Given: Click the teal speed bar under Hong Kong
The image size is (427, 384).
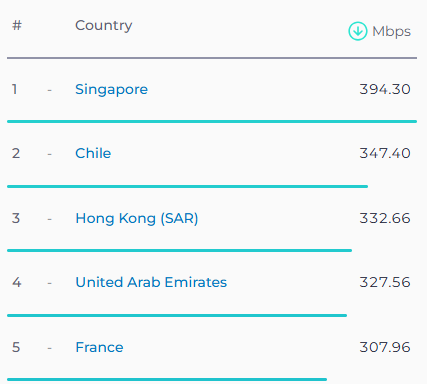Looking at the screenshot, I should [179, 250].
